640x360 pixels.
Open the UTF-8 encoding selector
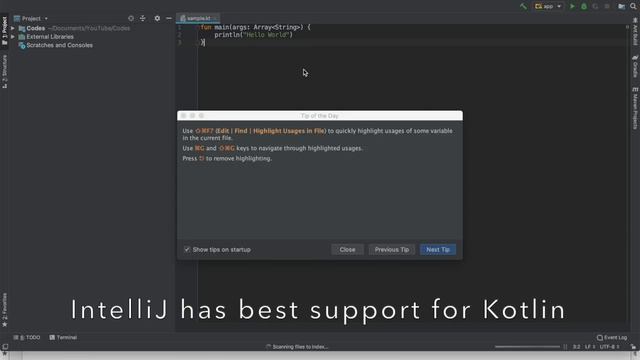(609, 347)
